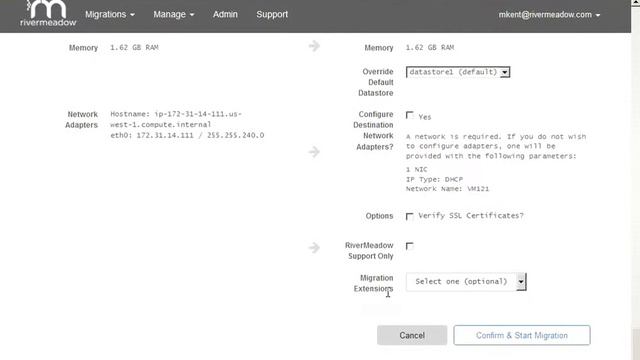Image resolution: width=640 pixels, height=360 pixels.
Task: Click the IP Type: DHCP text
Action: [434, 179]
